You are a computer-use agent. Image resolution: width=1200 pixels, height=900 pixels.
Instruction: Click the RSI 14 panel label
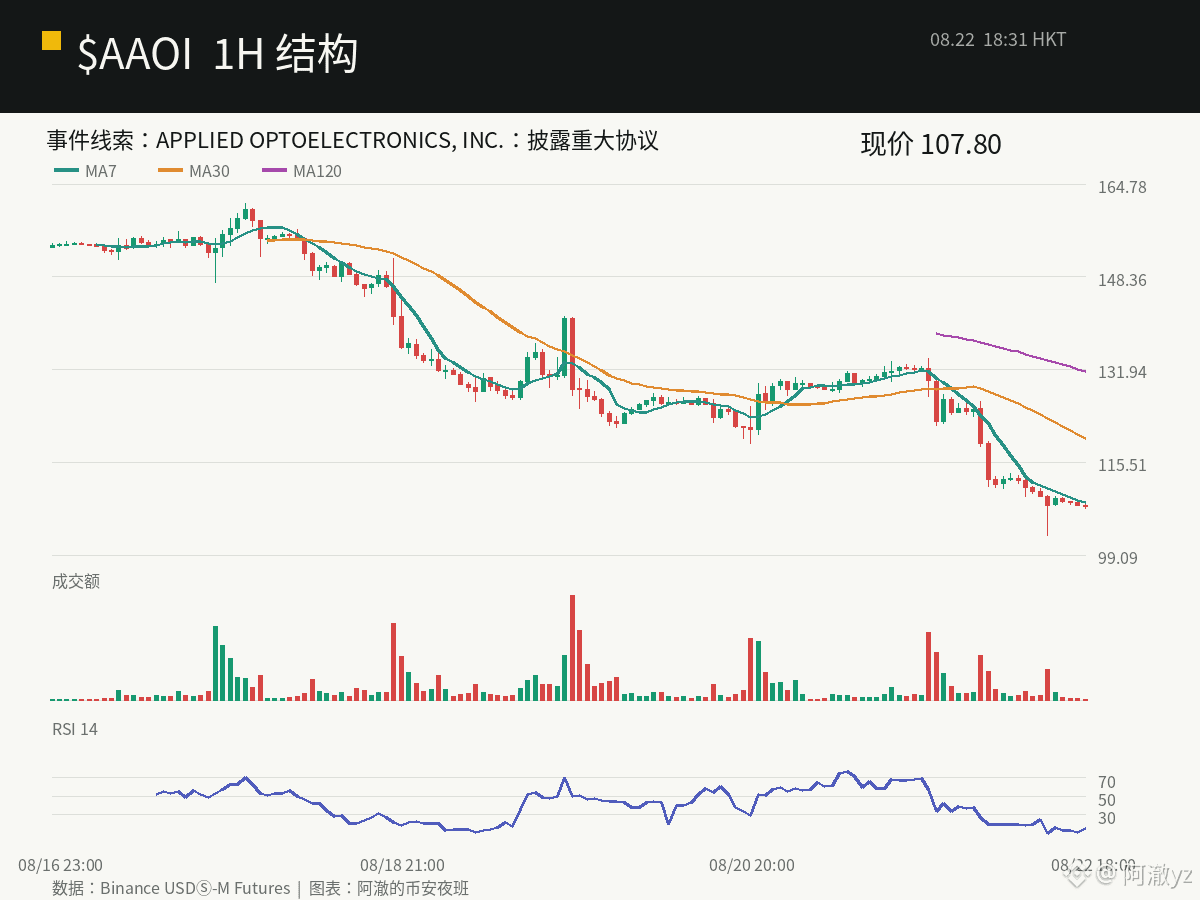click(x=75, y=729)
